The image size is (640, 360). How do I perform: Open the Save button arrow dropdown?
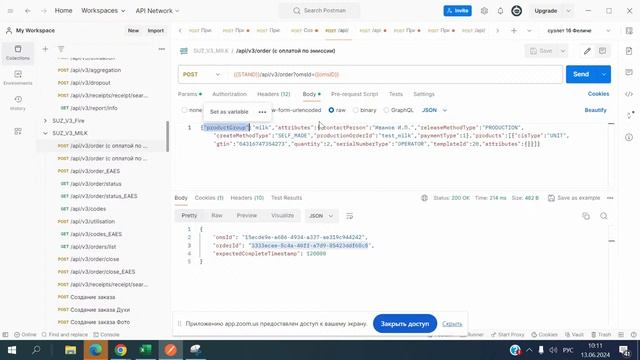point(563,51)
